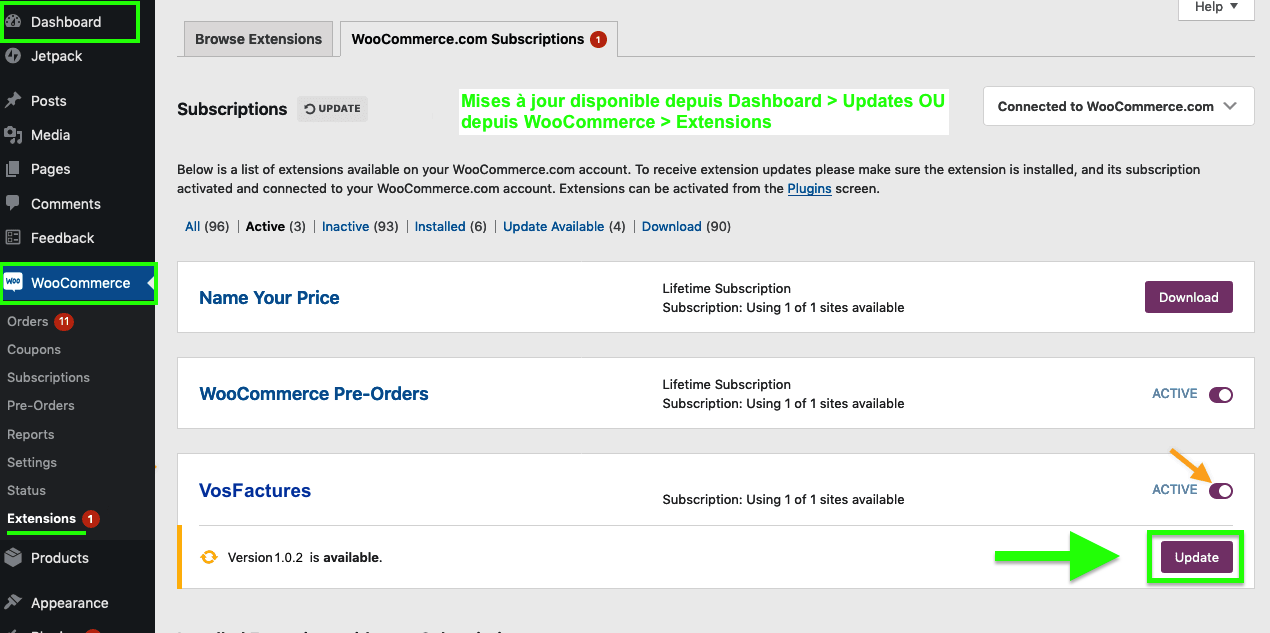Expand the Connected to WooCommerce.com dropdown

(1117, 106)
